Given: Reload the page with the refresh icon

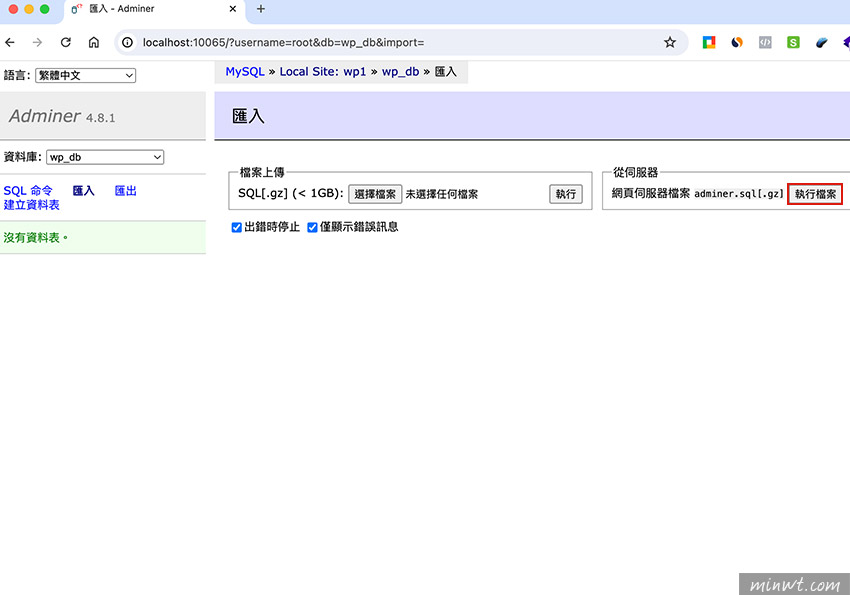Looking at the screenshot, I should coord(66,42).
